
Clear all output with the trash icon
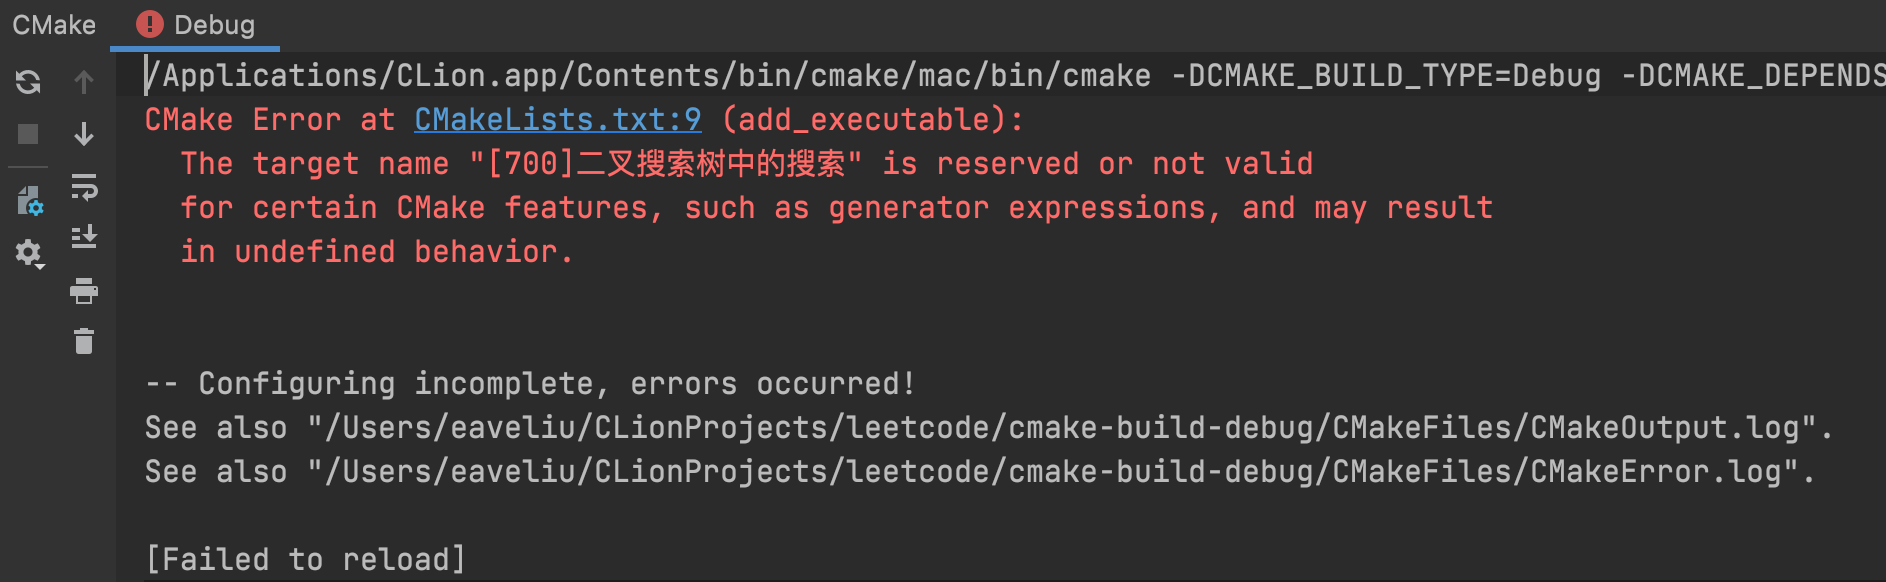pos(84,342)
